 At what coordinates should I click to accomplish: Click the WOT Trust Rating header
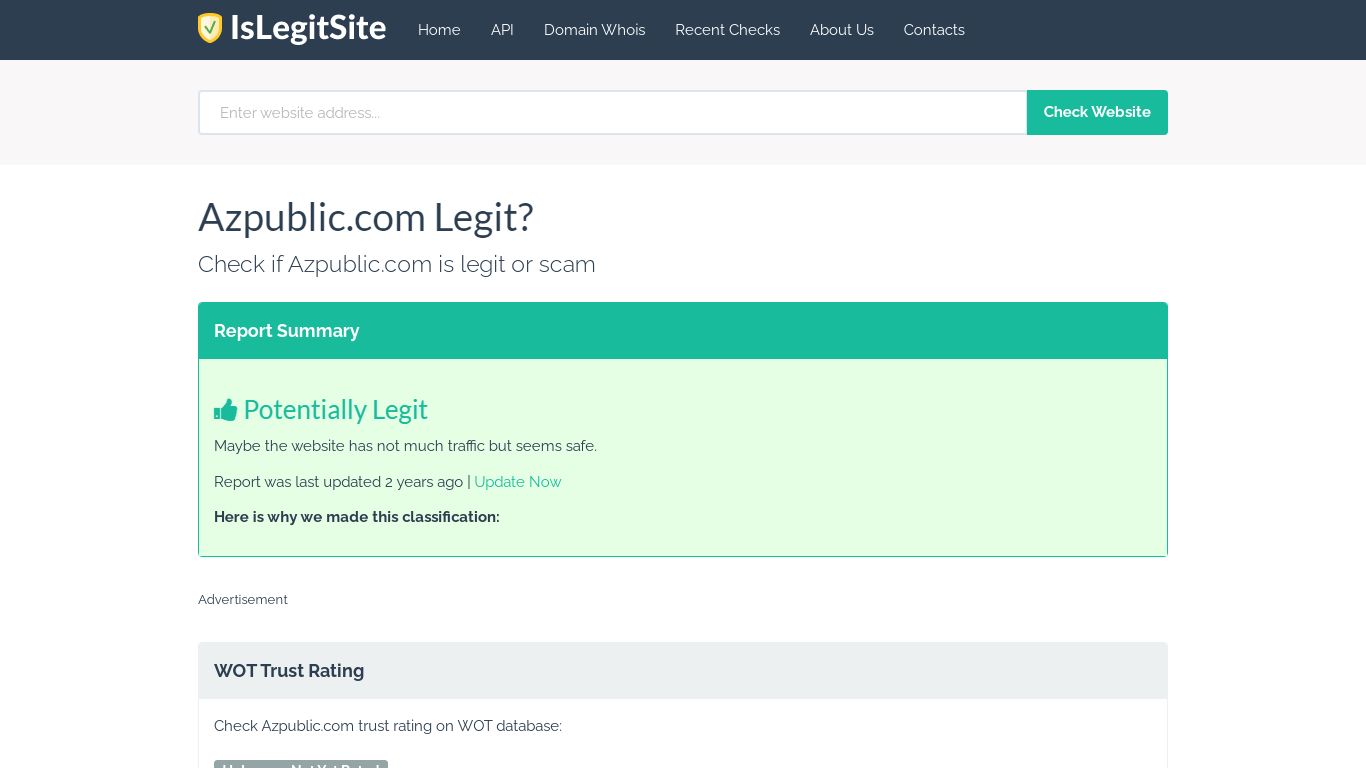coord(683,671)
